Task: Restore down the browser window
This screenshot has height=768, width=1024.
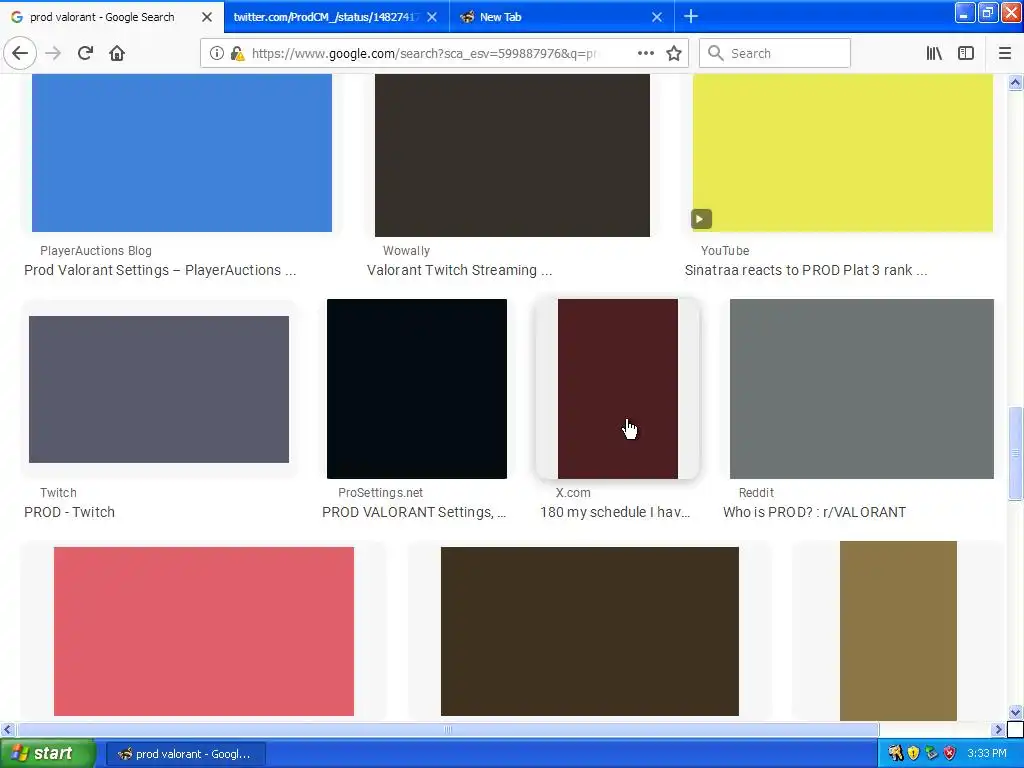Action: tap(988, 12)
